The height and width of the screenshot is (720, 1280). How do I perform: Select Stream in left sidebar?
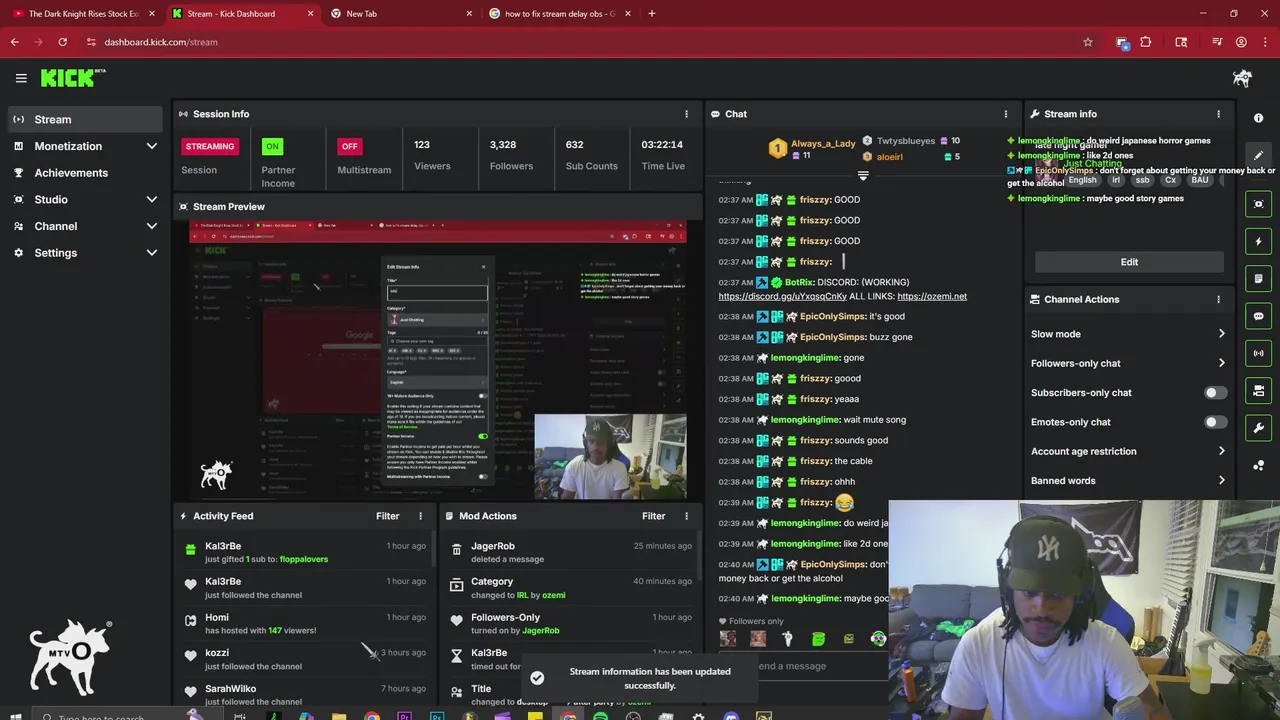84,119
